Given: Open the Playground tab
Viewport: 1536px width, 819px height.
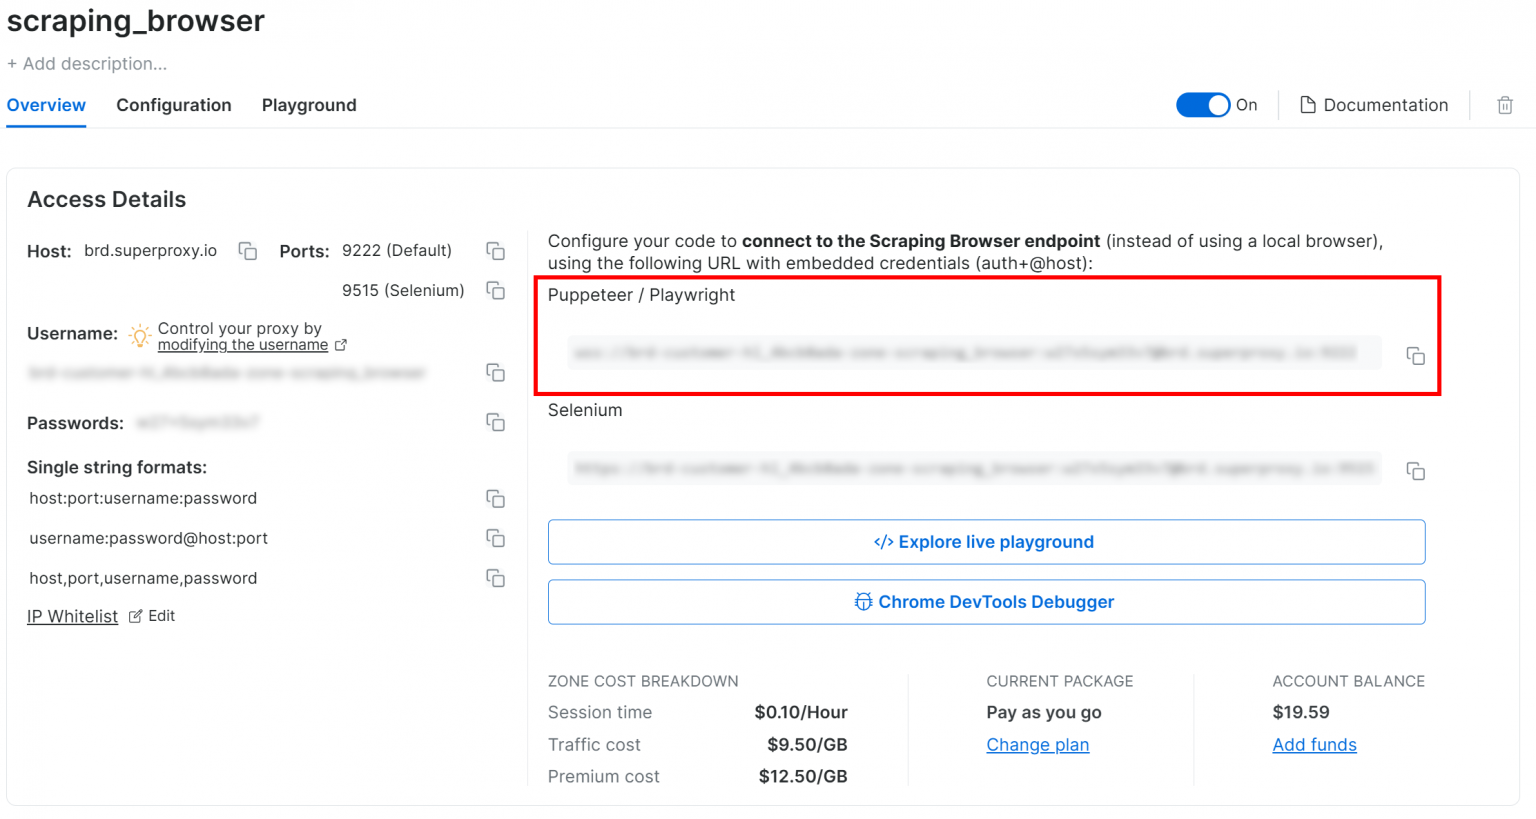Looking at the screenshot, I should click(309, 105).
